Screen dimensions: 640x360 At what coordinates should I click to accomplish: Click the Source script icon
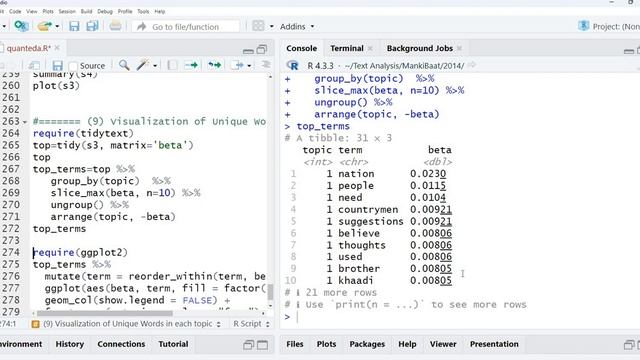click(x=237, y=65)
